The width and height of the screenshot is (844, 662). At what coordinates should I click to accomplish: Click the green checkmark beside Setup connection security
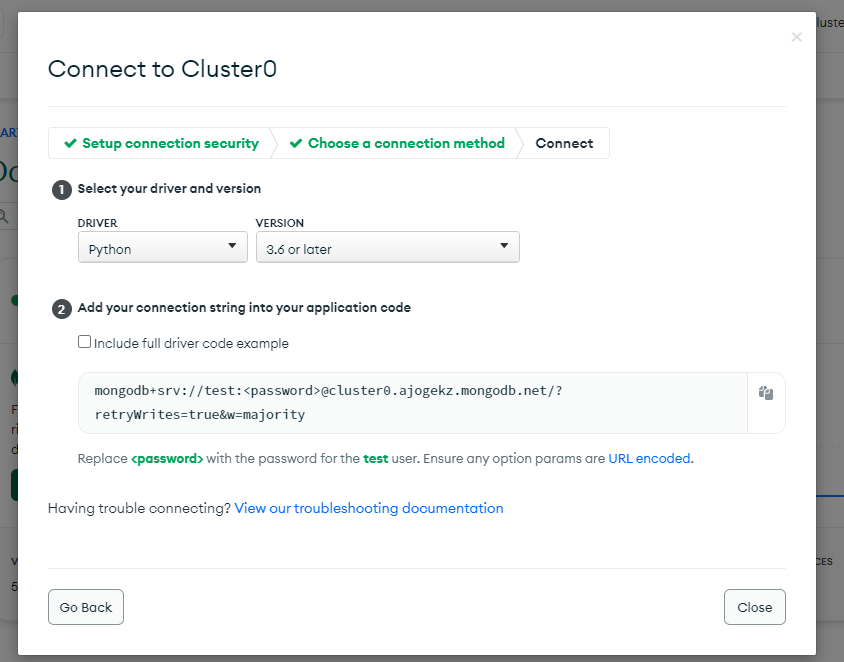pos(70,143)
